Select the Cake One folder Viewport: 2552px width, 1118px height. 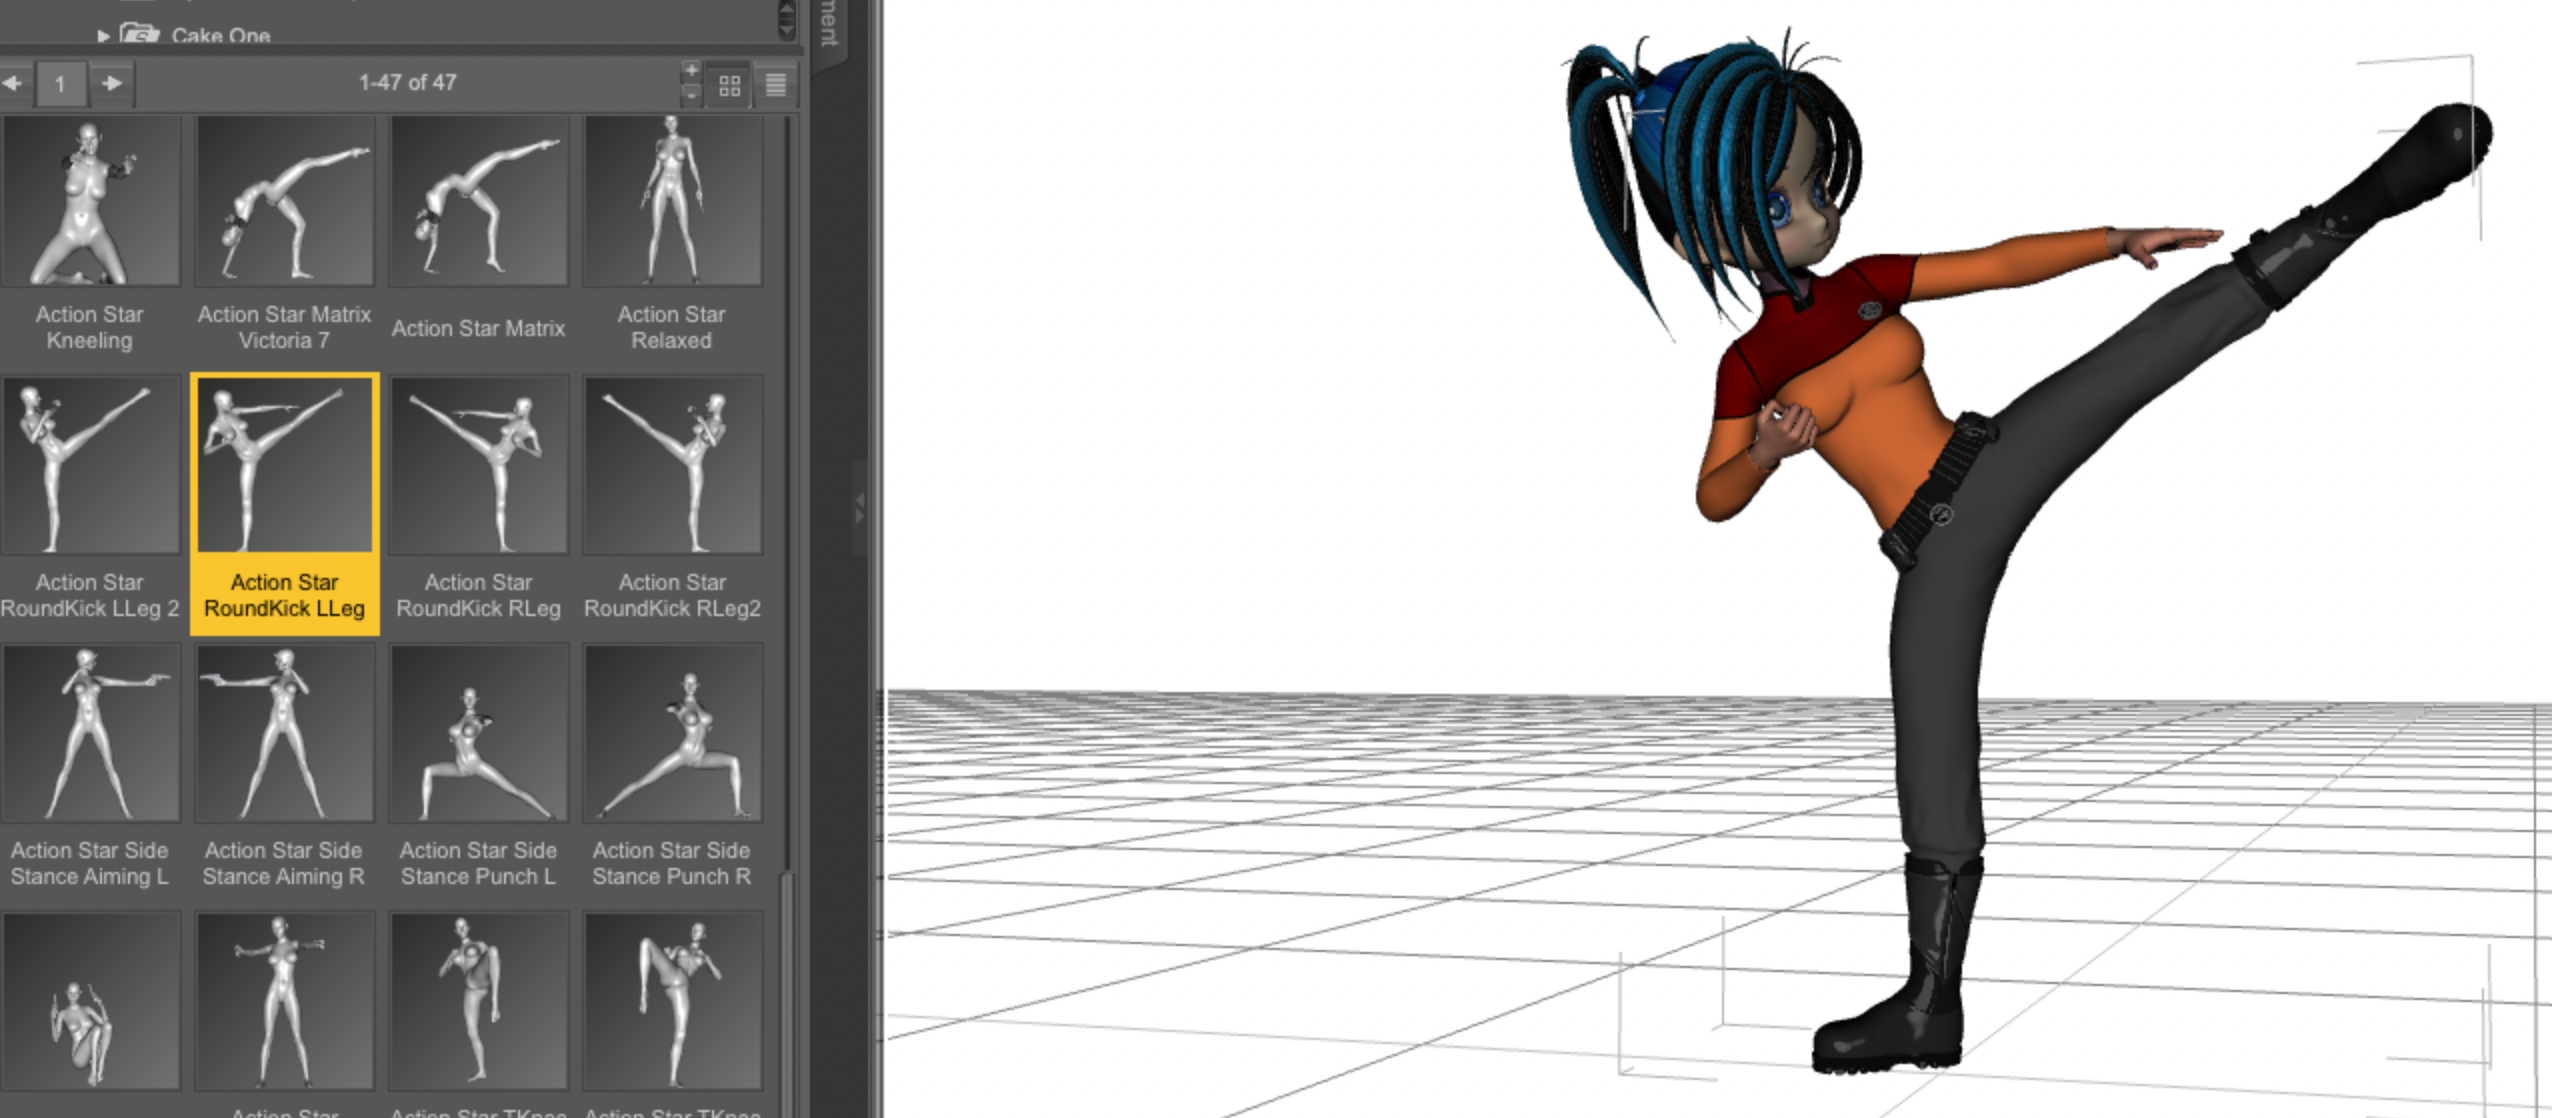[220, 36]
